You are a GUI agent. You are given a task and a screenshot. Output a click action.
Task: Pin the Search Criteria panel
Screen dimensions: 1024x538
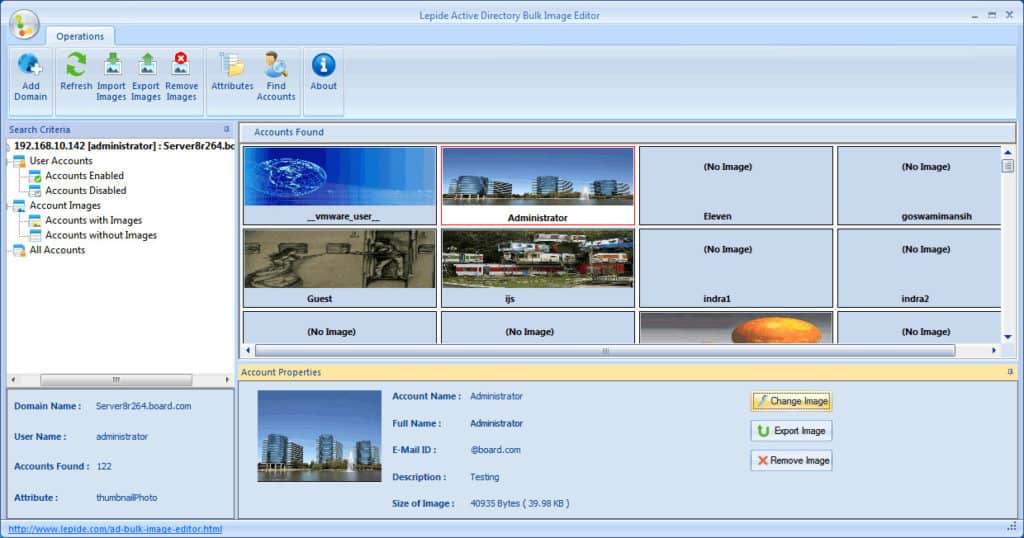click(227, 129)
